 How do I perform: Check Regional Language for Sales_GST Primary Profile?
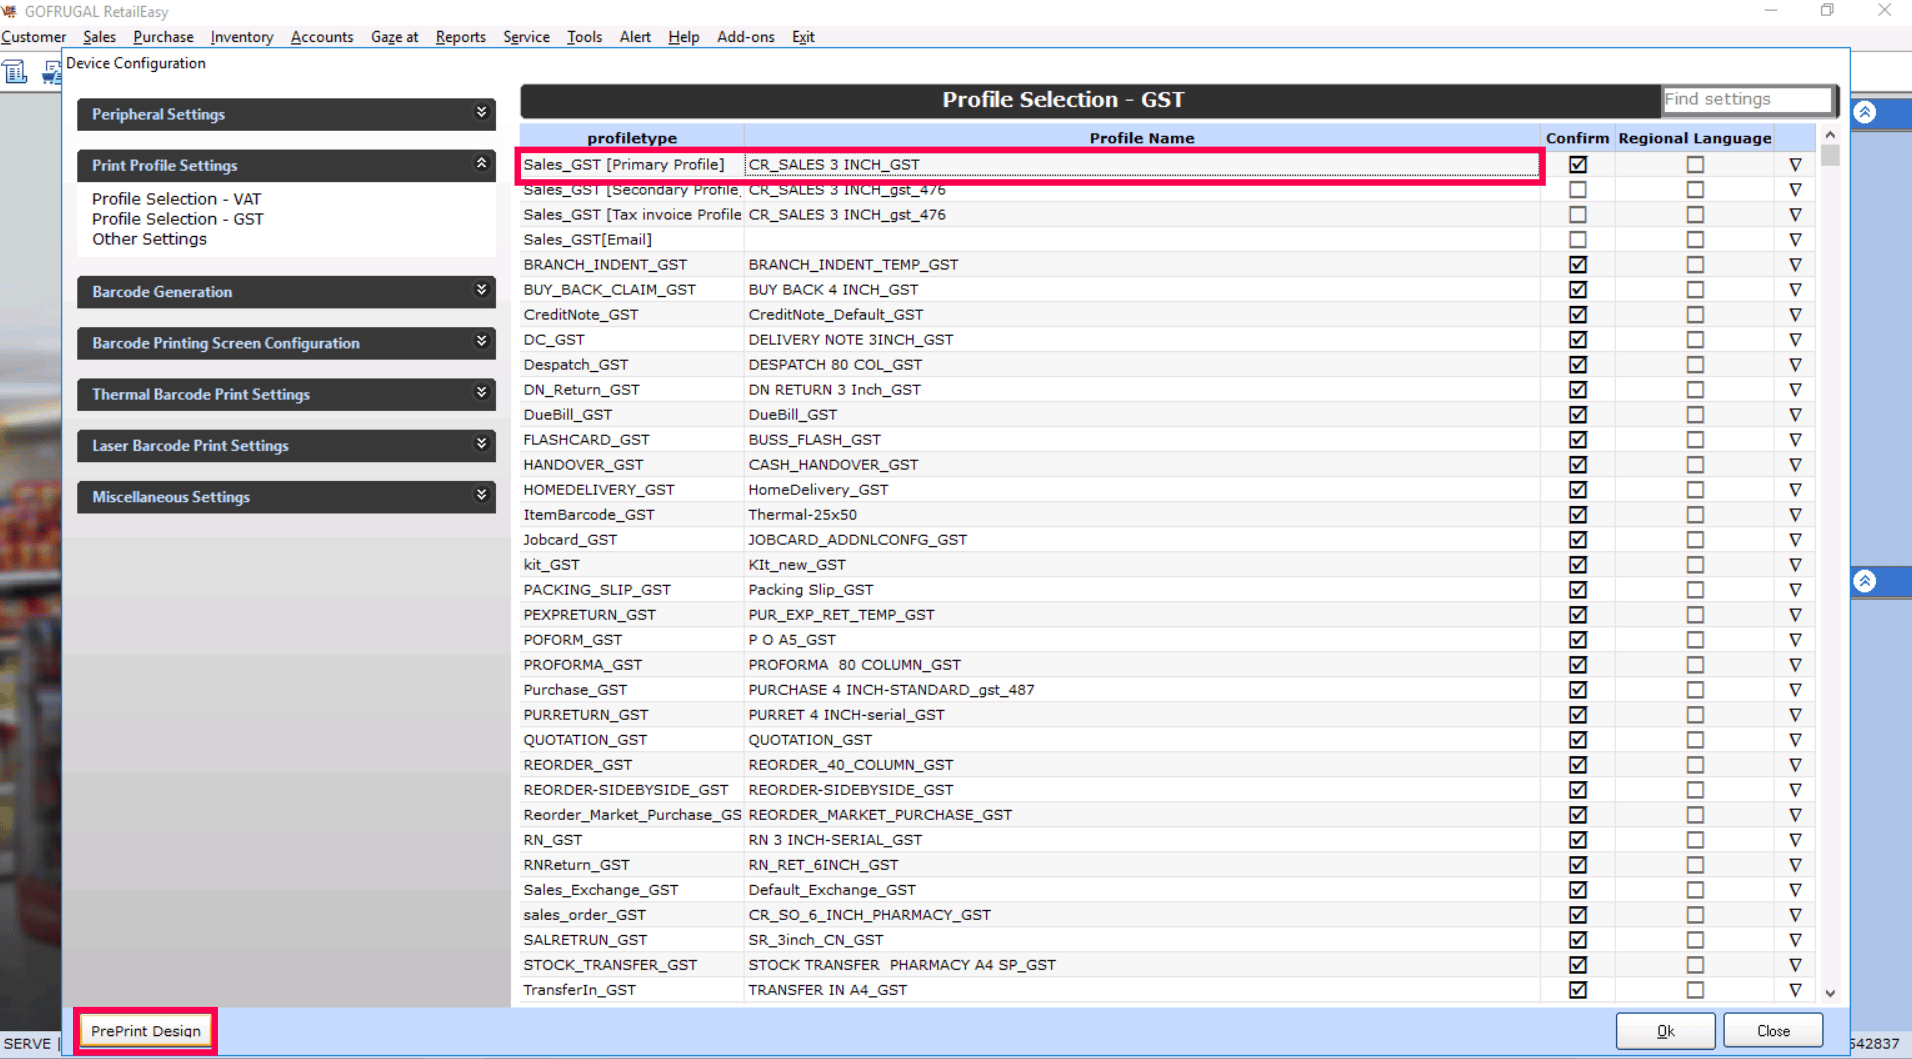pyautogui.click(x=1695, y=165)
